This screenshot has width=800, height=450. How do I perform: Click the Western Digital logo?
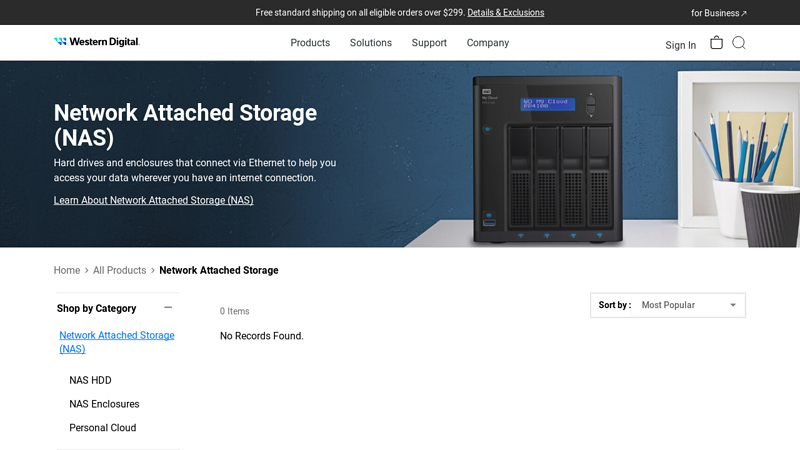click(x=97, y=42)
